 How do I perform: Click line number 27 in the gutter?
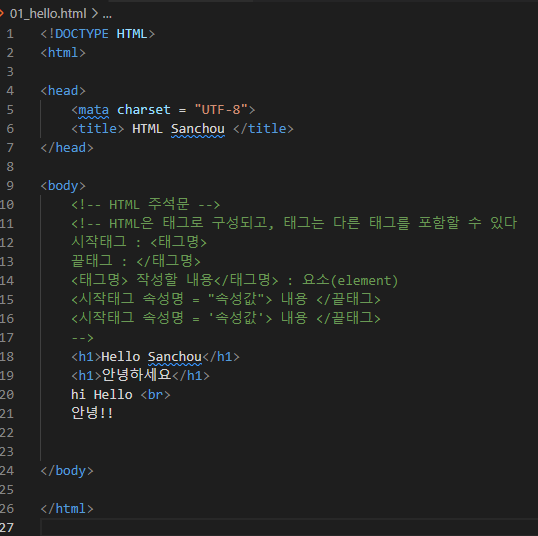pyautogui.click(x=7, y=528)
